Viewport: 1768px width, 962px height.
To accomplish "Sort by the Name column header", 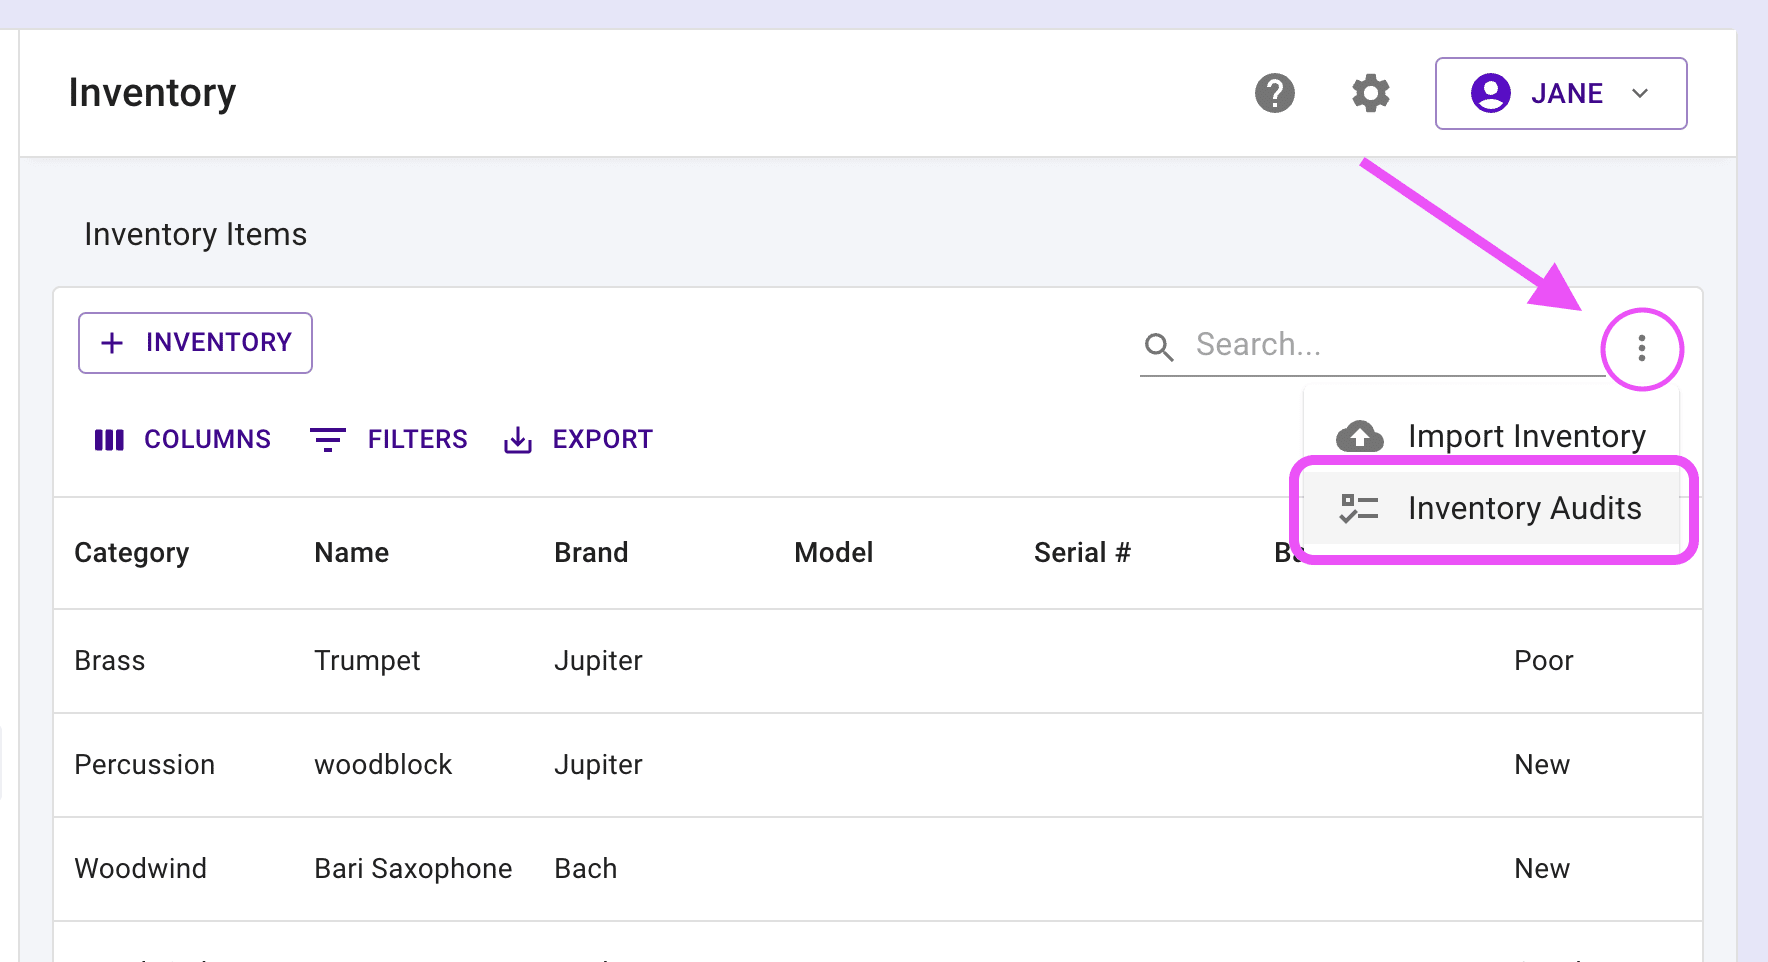I will pyautogui.click(x=352, y=553).
